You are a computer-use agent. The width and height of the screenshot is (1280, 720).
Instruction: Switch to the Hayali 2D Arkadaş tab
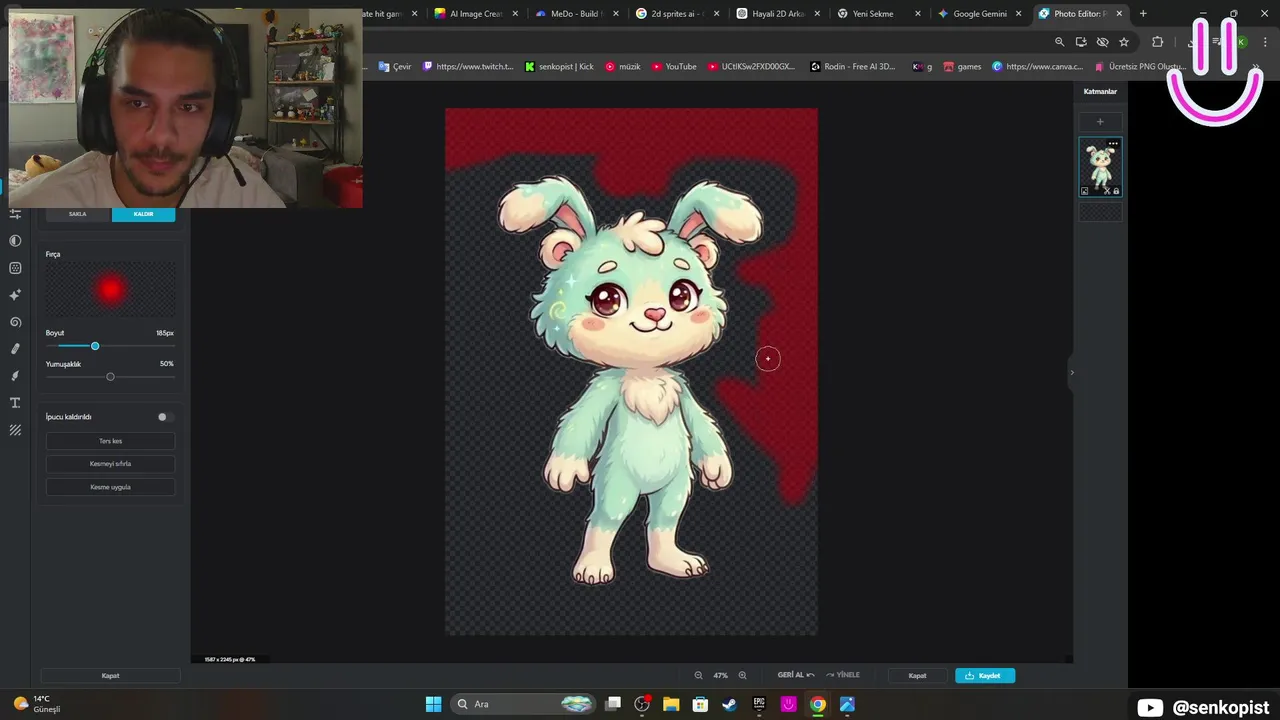pyautogui.click(x=778, y=13)
